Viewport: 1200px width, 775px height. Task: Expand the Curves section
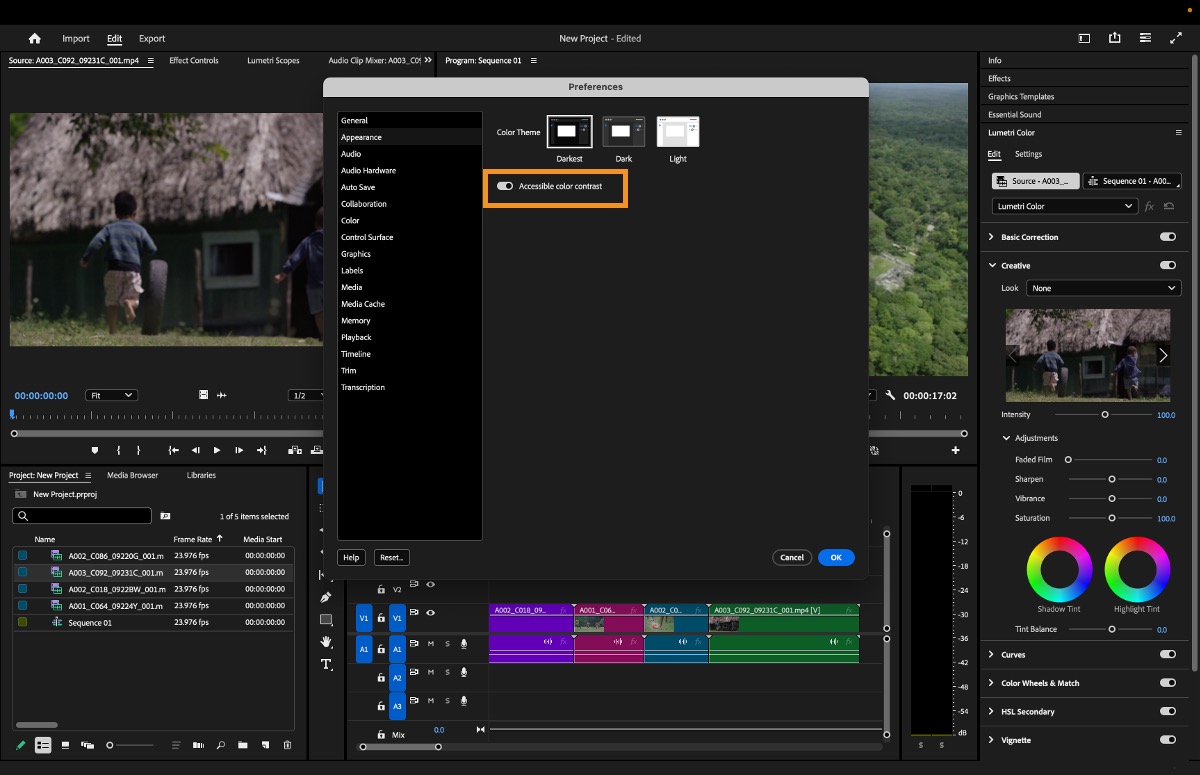(991, 655)
